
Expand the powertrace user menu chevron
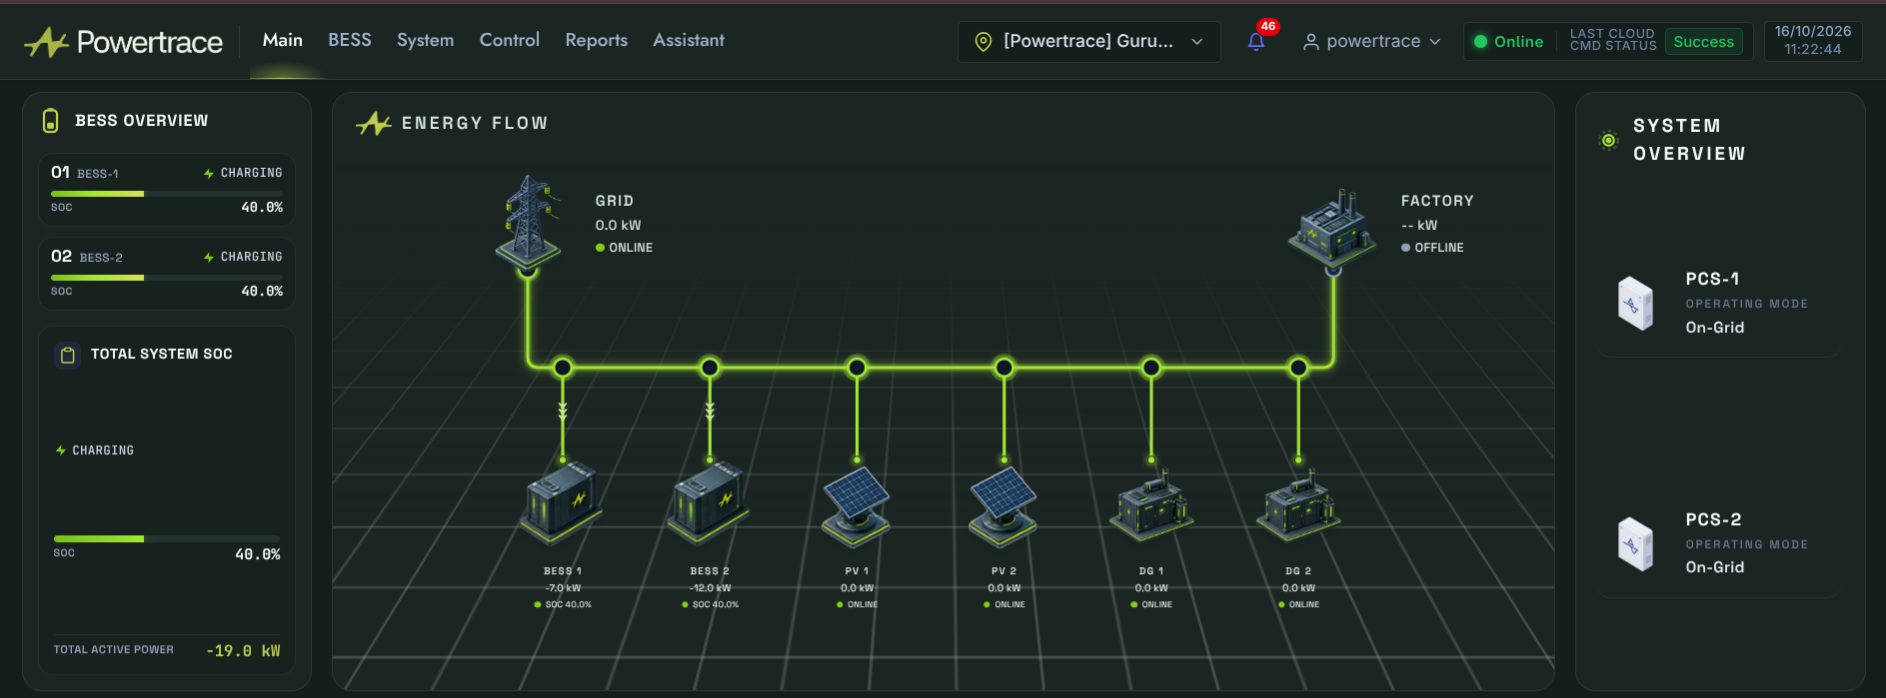[1435, 42]
